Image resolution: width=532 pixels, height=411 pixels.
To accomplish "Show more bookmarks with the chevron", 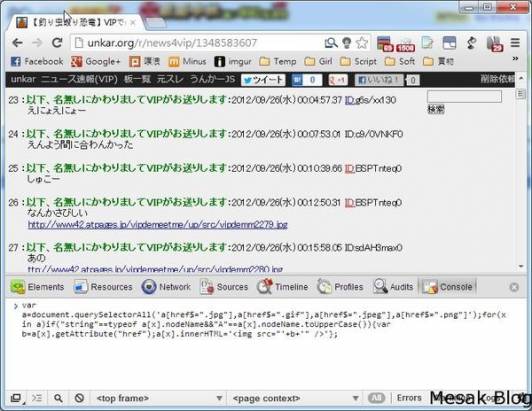I will pos(515,59).
